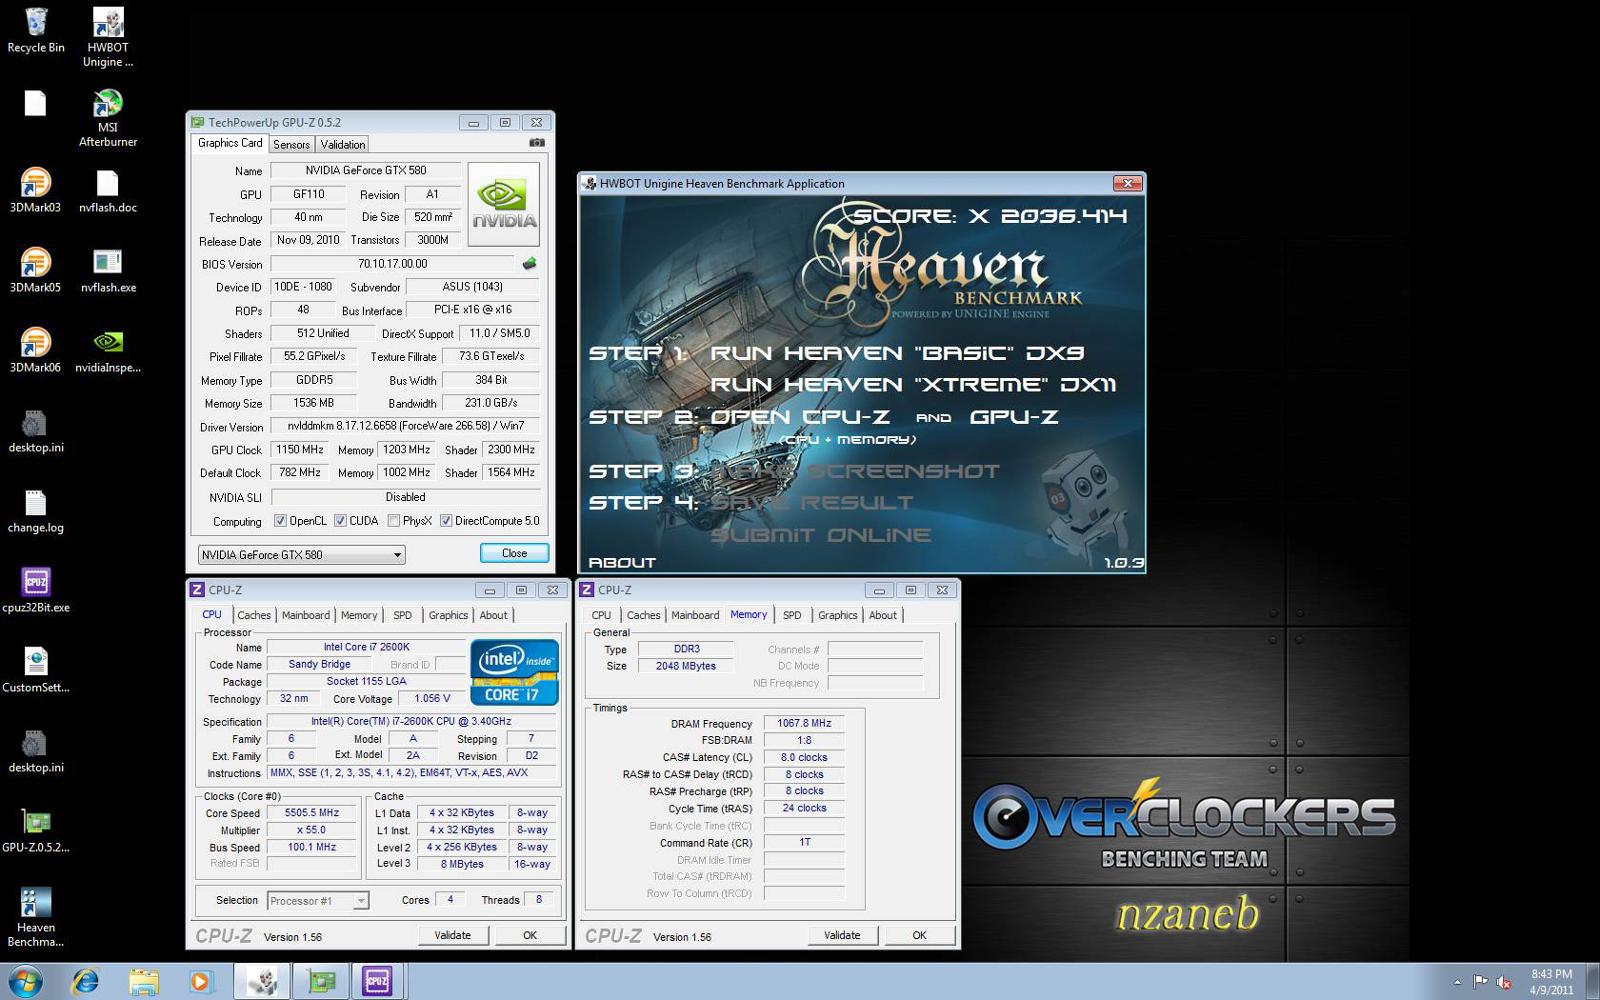The width and height of the screenshot is (1600, 1000).
Task: Click the Core Speed 5505.5 MHz value
Action: point(312,813)
